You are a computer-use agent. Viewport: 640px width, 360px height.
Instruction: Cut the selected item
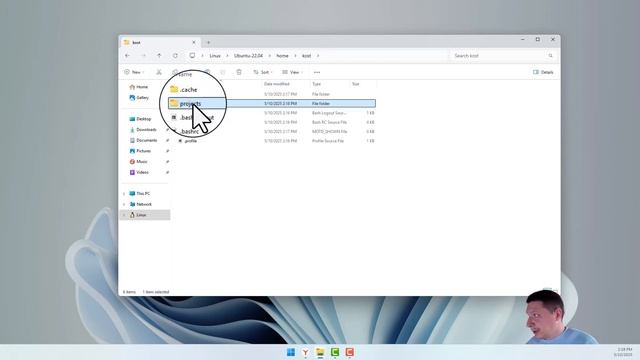coord(159,72)
